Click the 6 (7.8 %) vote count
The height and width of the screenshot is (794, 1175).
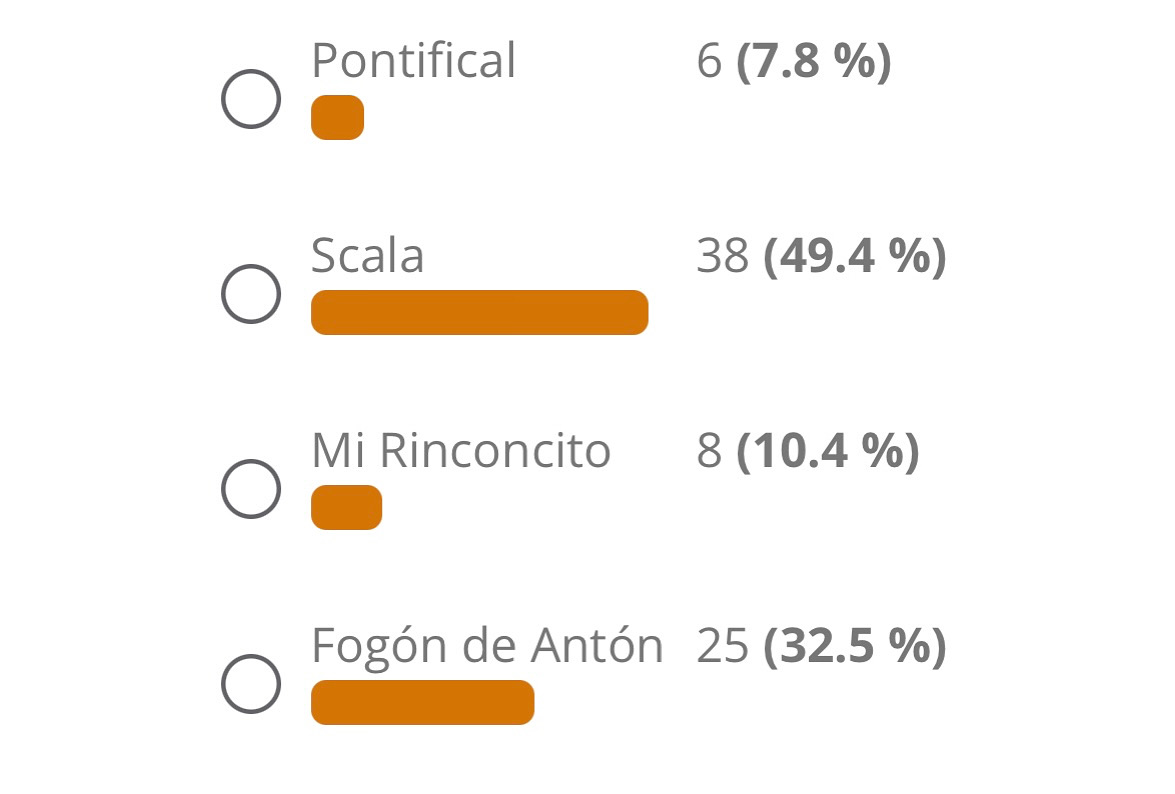point(794,61)
